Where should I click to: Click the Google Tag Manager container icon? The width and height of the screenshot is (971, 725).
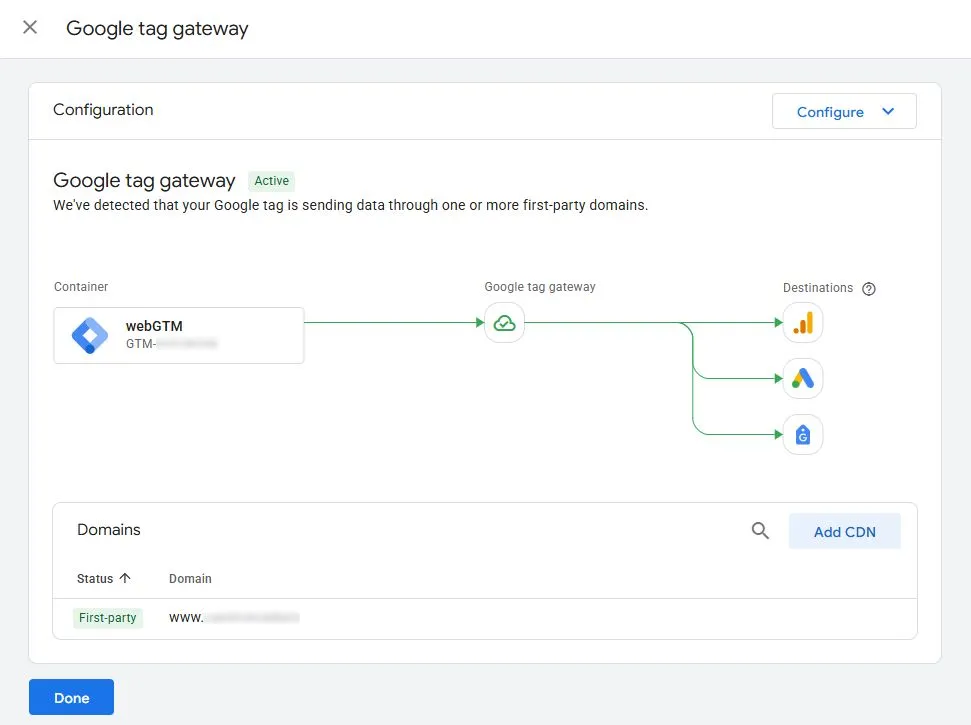click(x=90, y=335)
